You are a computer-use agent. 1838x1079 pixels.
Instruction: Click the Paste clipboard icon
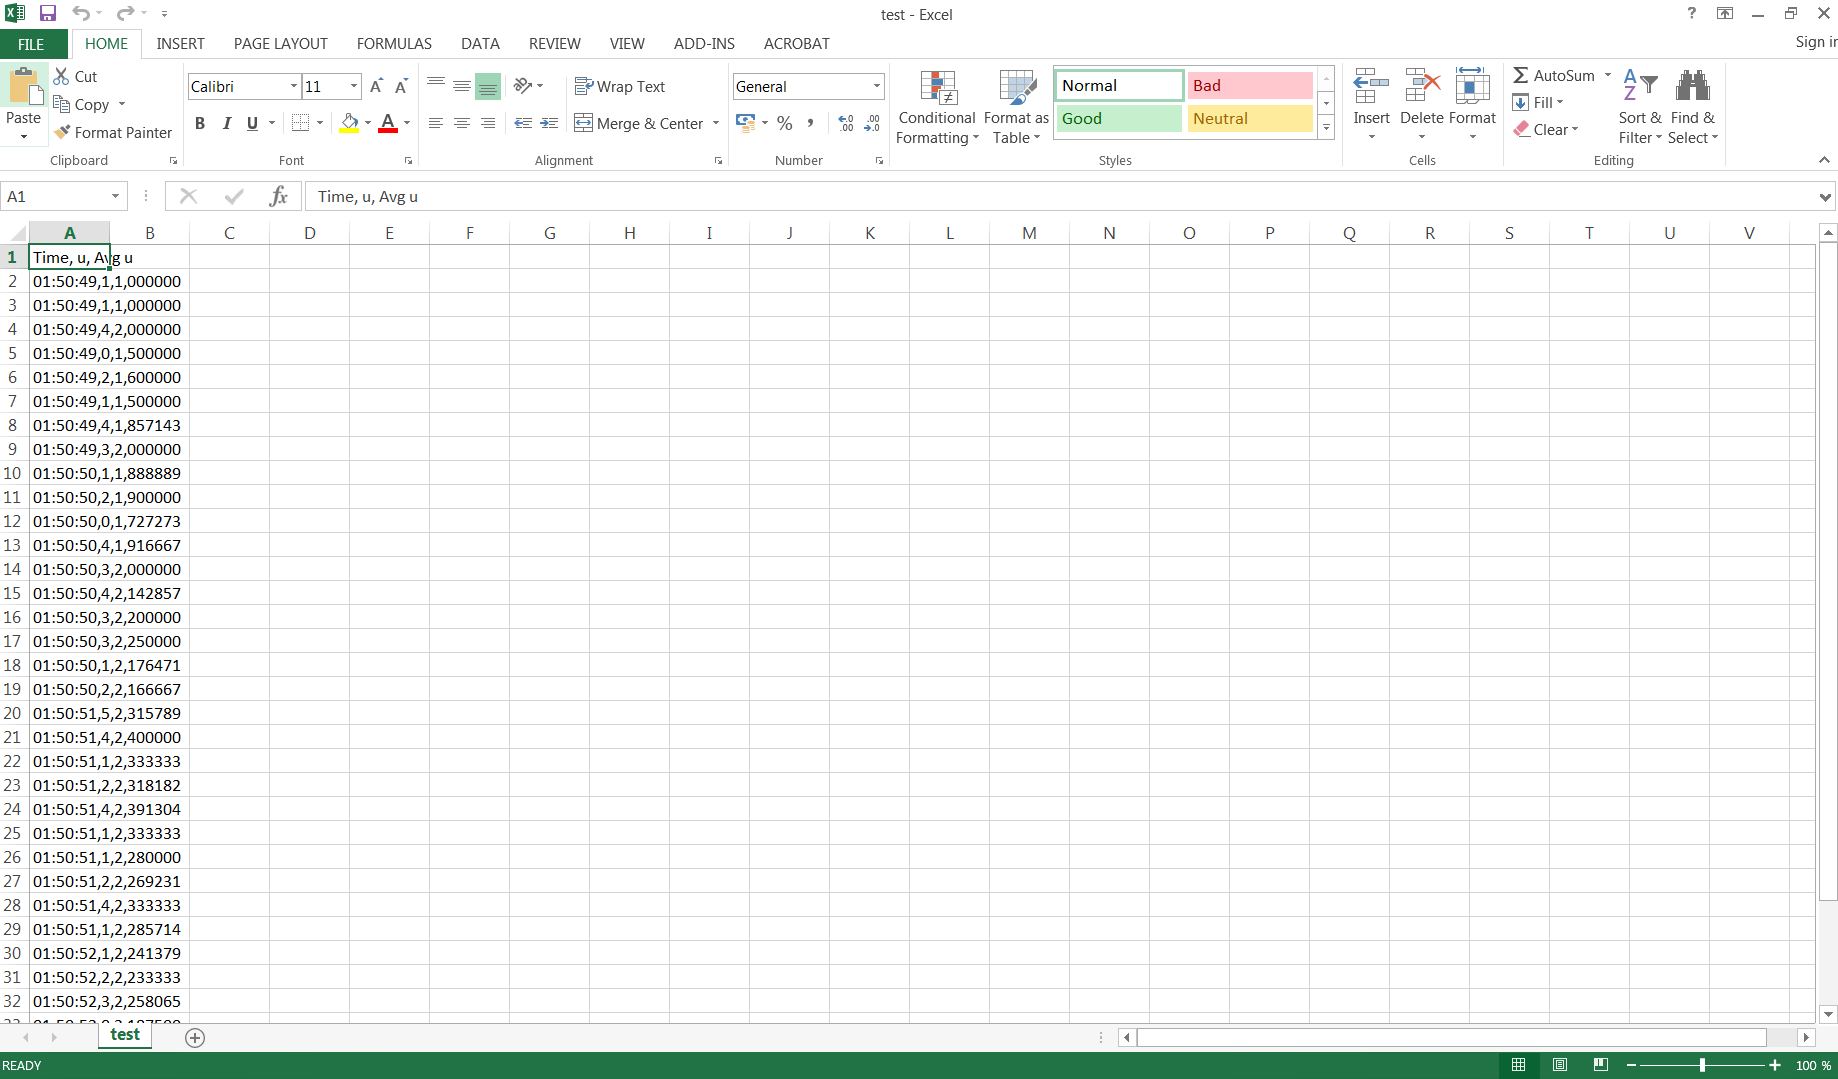coord(23,87)
